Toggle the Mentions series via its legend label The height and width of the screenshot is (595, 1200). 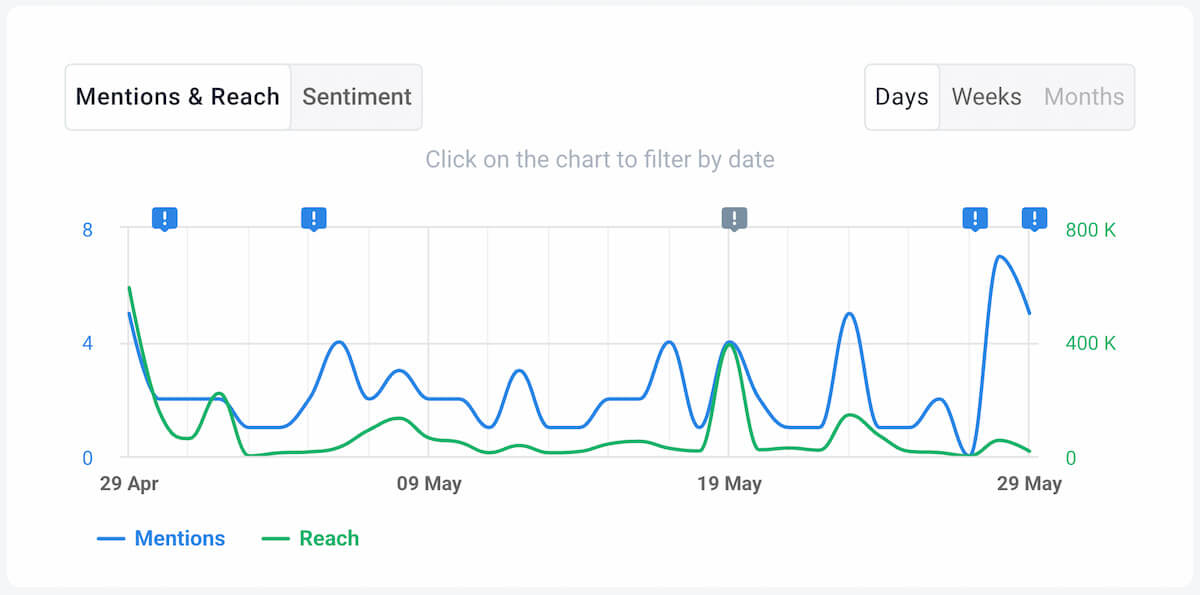[x=179, y=538]
